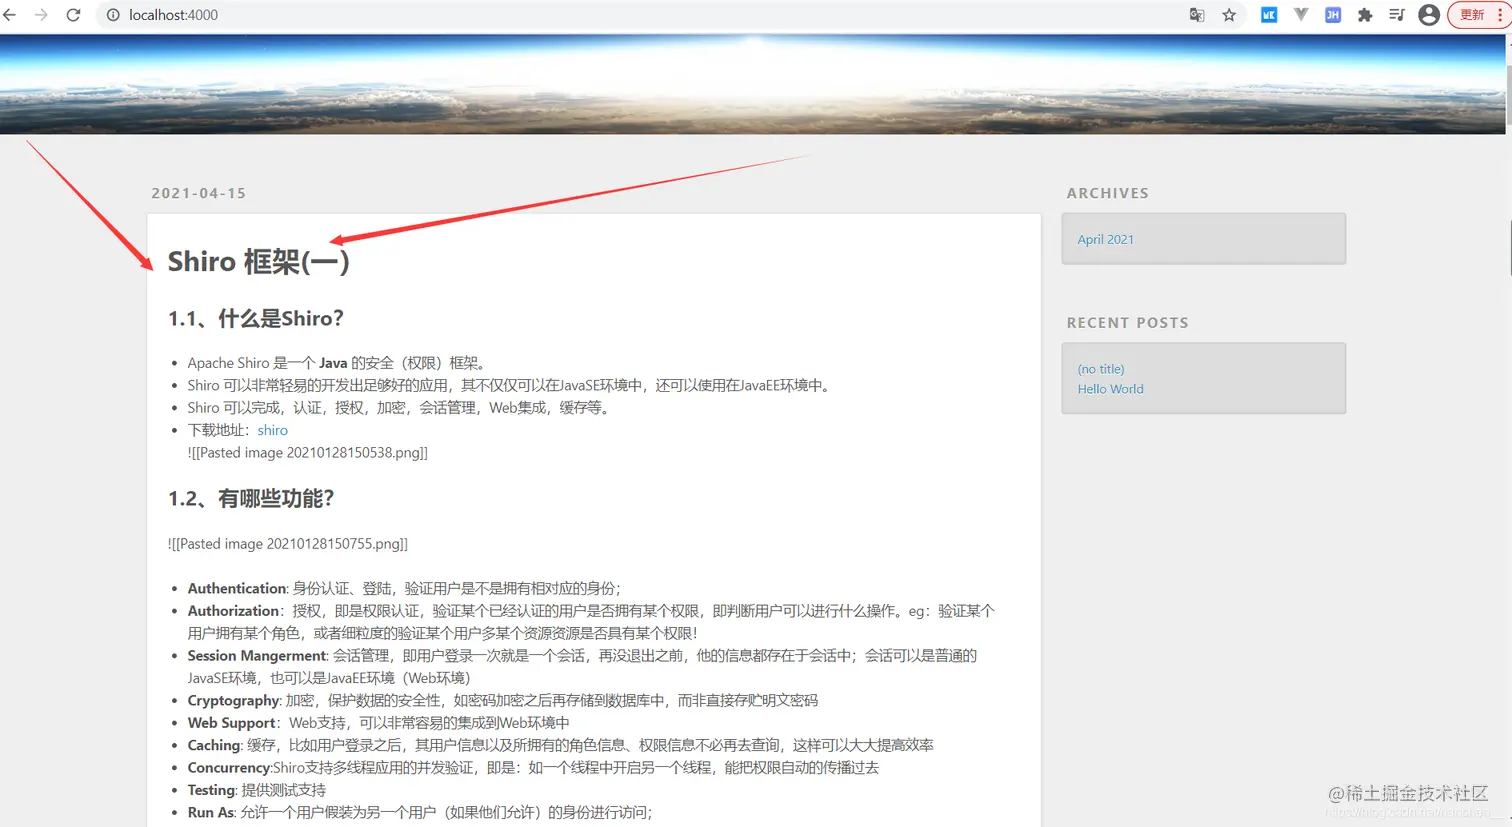Reload the localhost page
Viewport: 1512px width, 827px height.
point(73,15)
